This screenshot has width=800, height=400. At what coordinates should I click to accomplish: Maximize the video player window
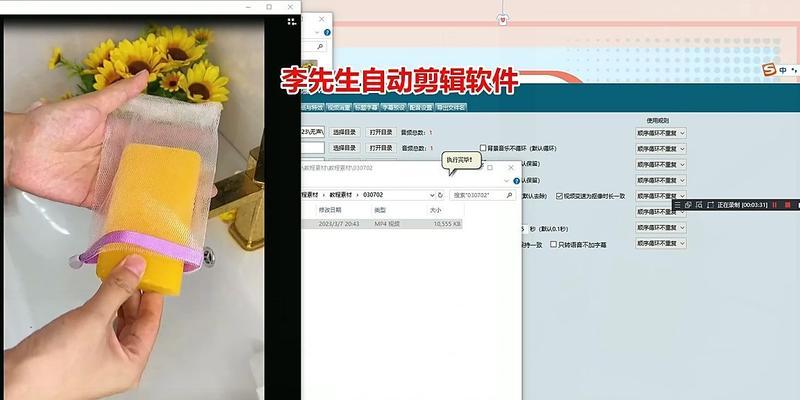(269, 7)
